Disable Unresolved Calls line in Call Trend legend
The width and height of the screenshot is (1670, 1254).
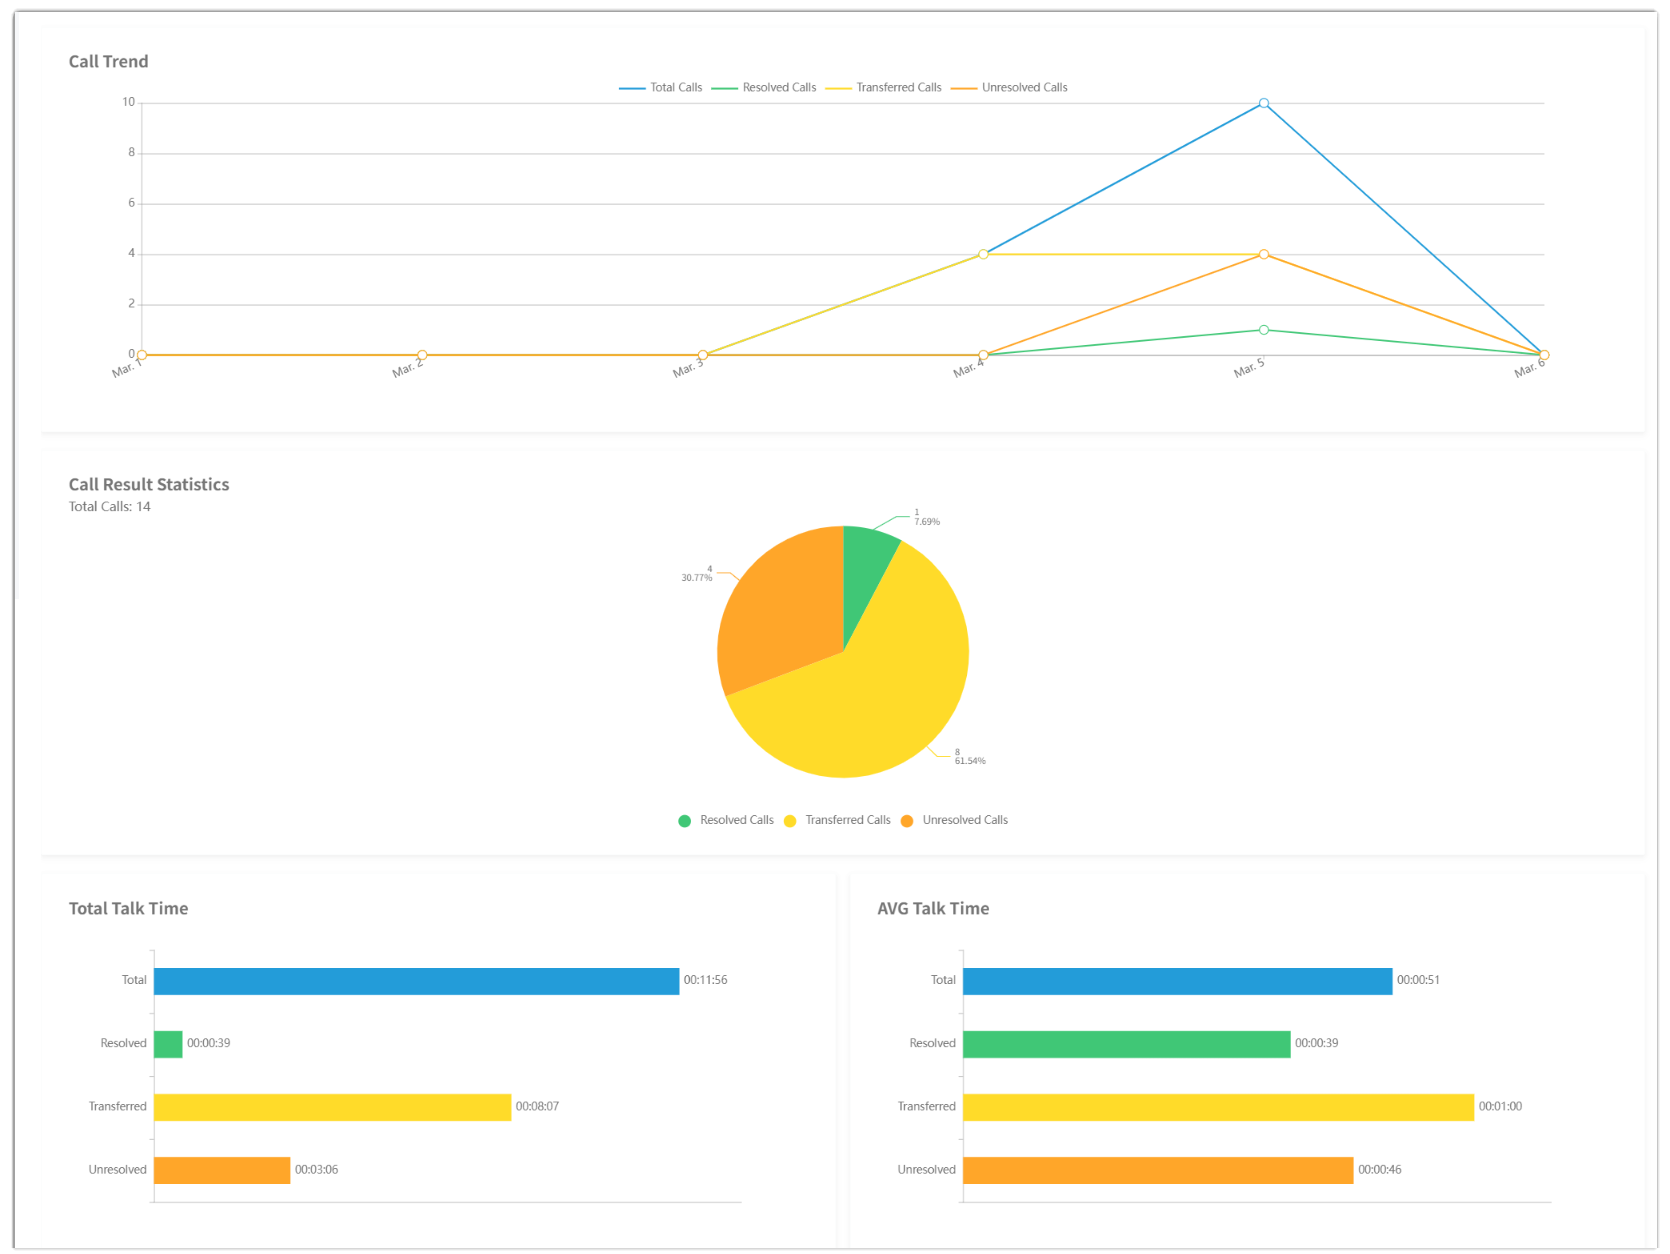1009,88
